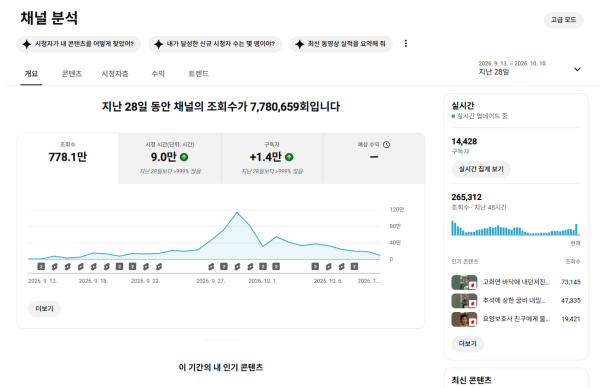Click the 고급 모드 button

coord(564,20)
